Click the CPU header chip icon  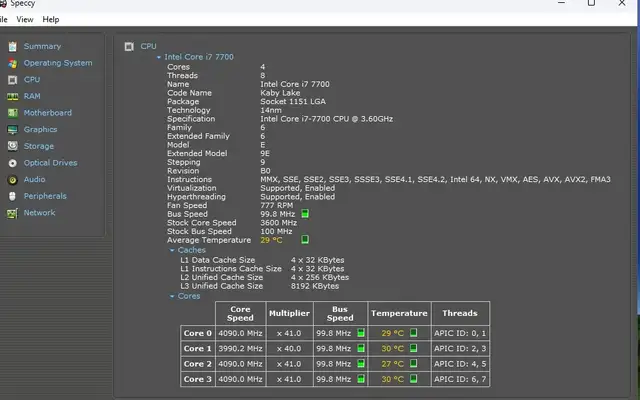pos(129,47)
